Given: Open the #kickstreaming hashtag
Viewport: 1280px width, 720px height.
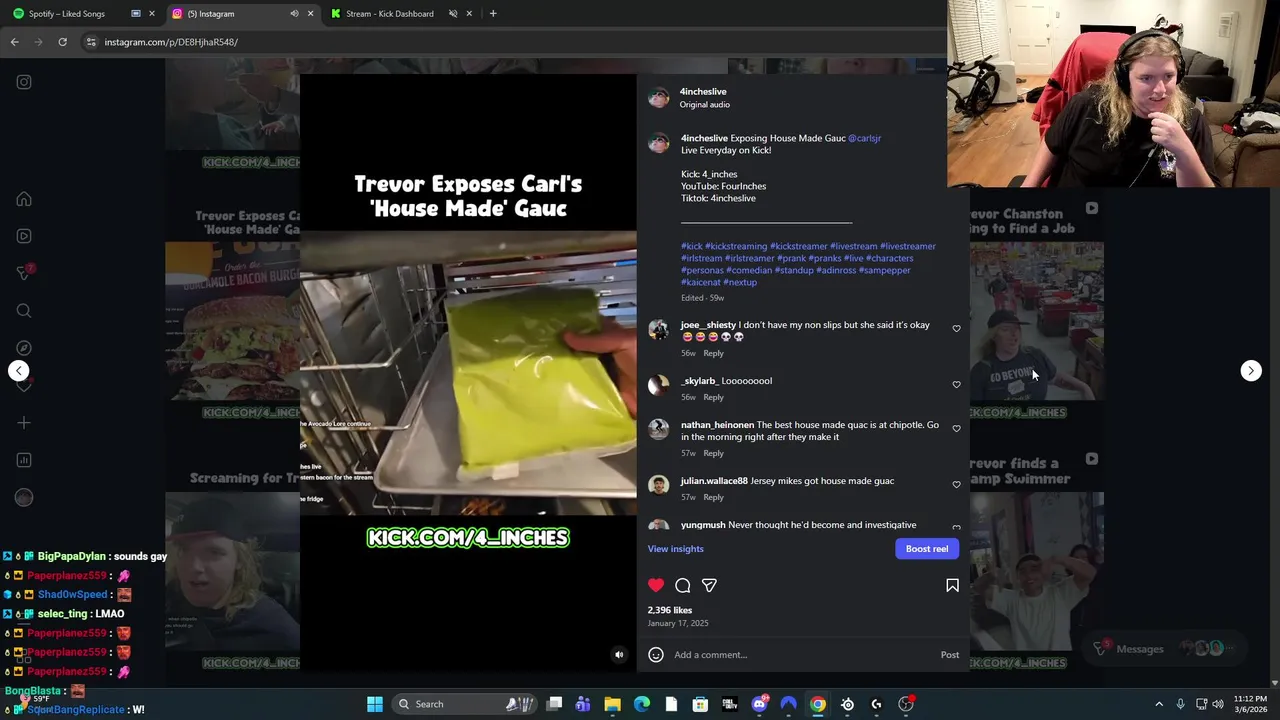Looking at the screenshot, I should tap(736, 246).
